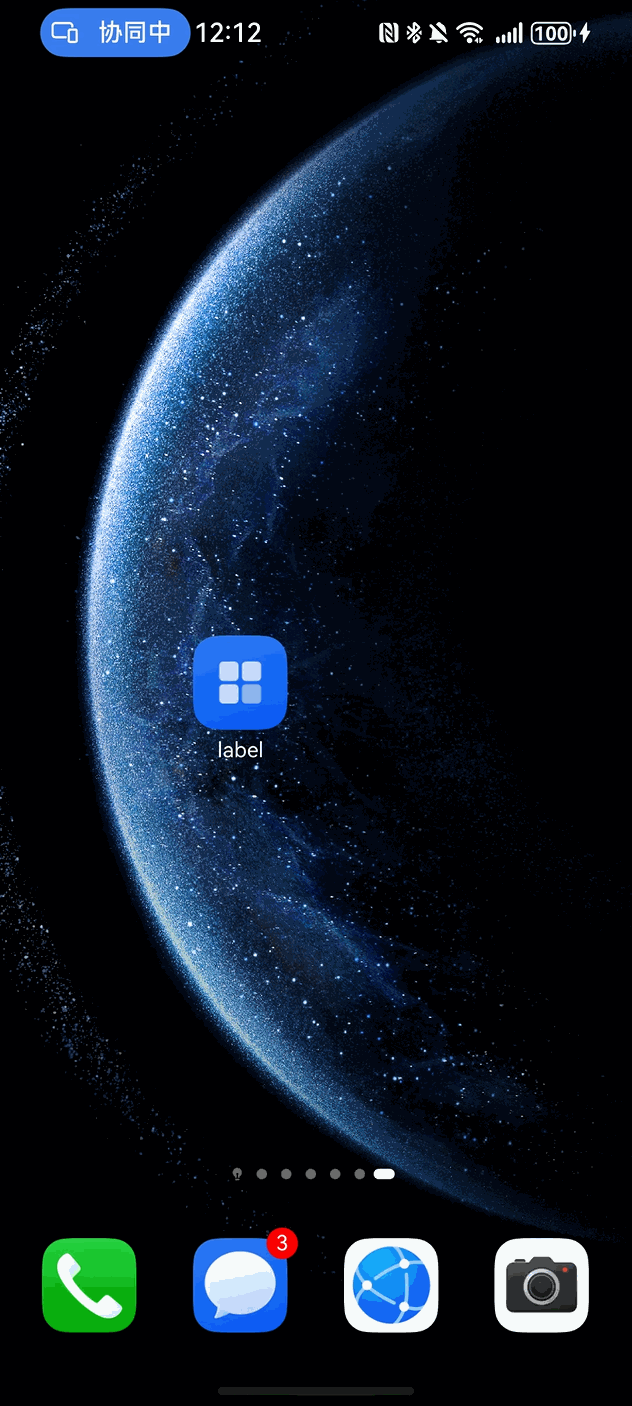Open Messages app with 3 unread badge

point(240,1285)
